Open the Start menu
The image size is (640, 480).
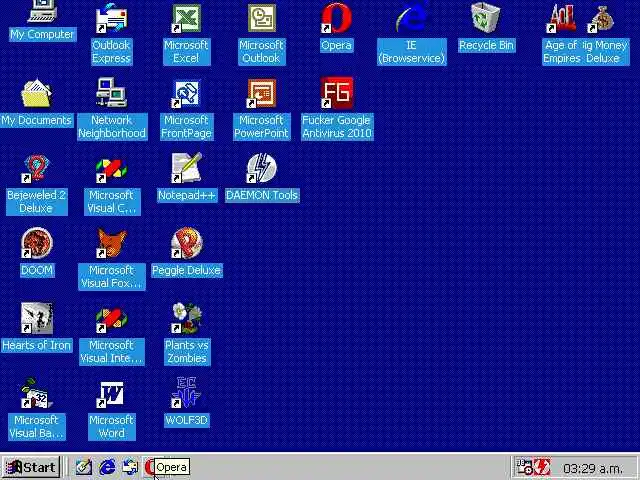point(31,467)
